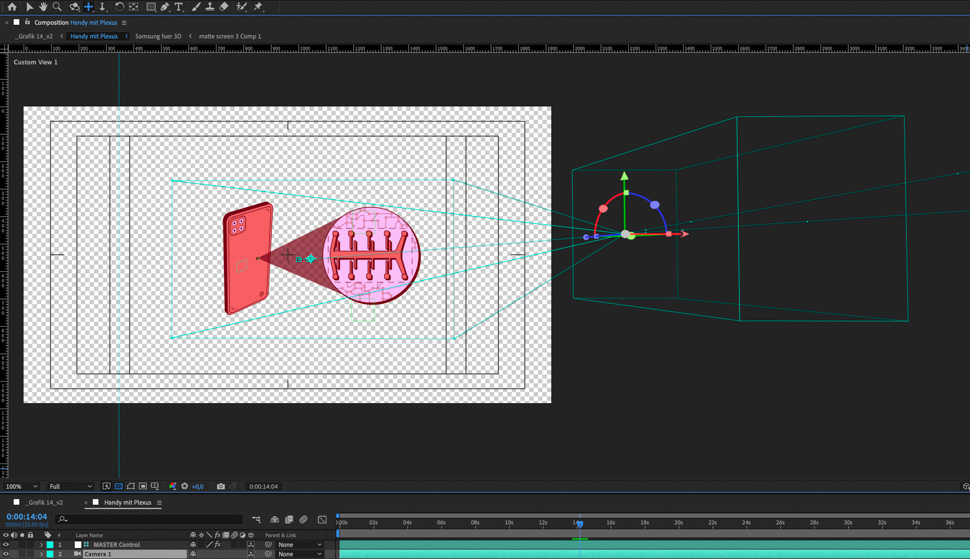Screen dimensions: 970x559
Task: Open the 100% magnification dropdown
Action: pos(21,487)
